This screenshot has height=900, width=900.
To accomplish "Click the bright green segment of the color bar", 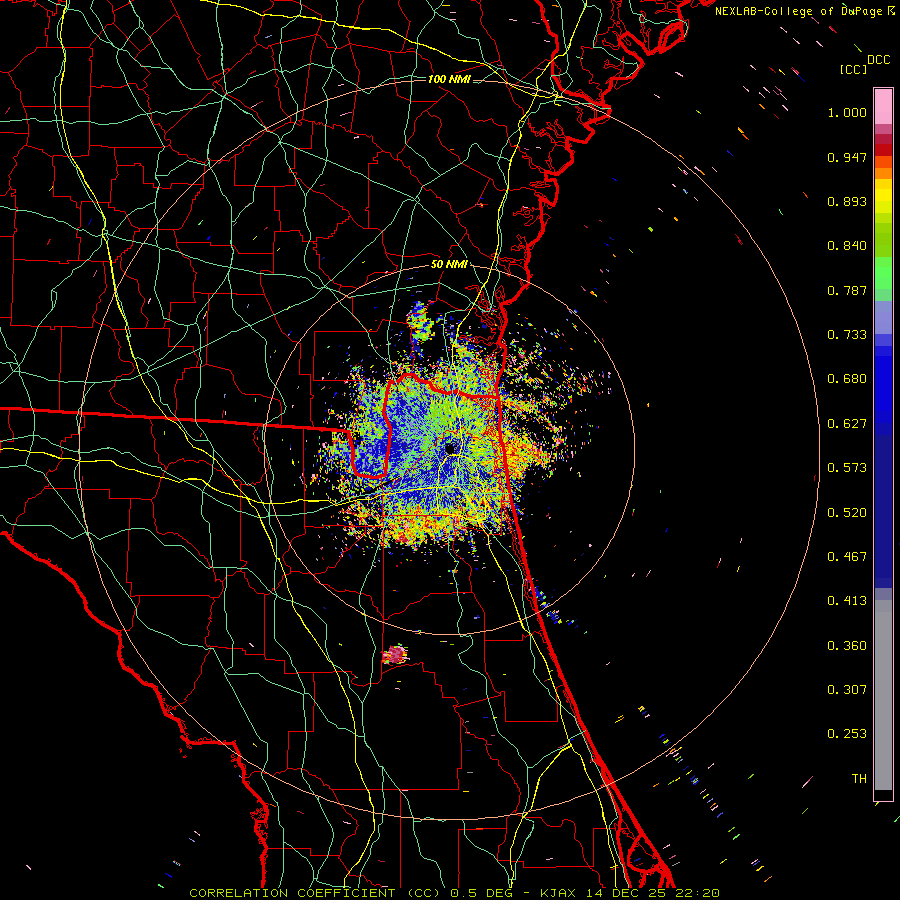I will coord(883,273).
